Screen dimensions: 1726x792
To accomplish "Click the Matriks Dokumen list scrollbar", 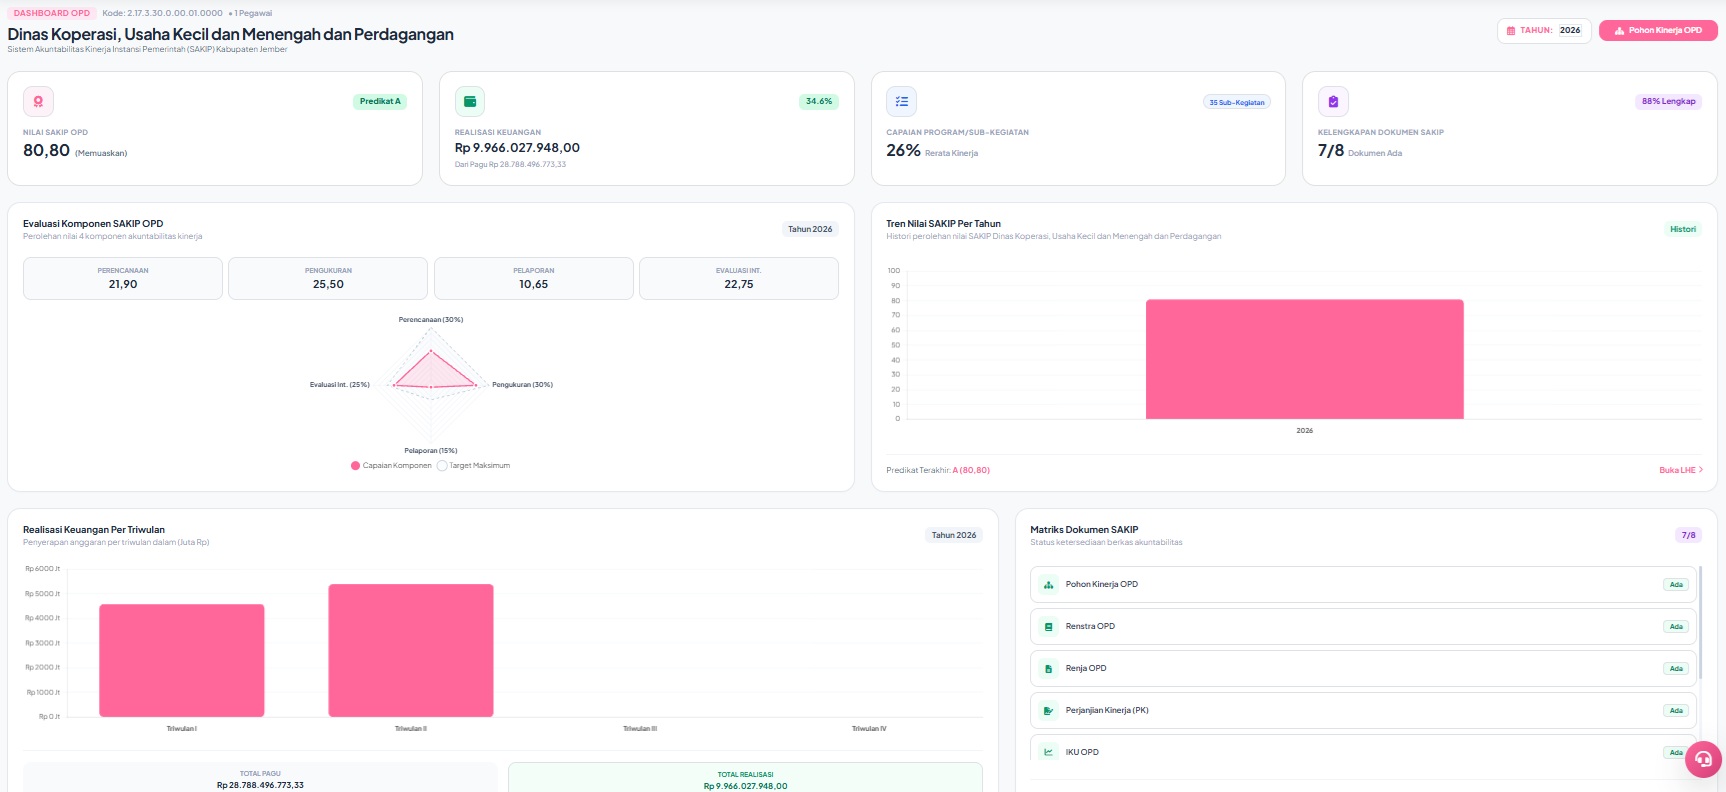I will click(1700, 623).
